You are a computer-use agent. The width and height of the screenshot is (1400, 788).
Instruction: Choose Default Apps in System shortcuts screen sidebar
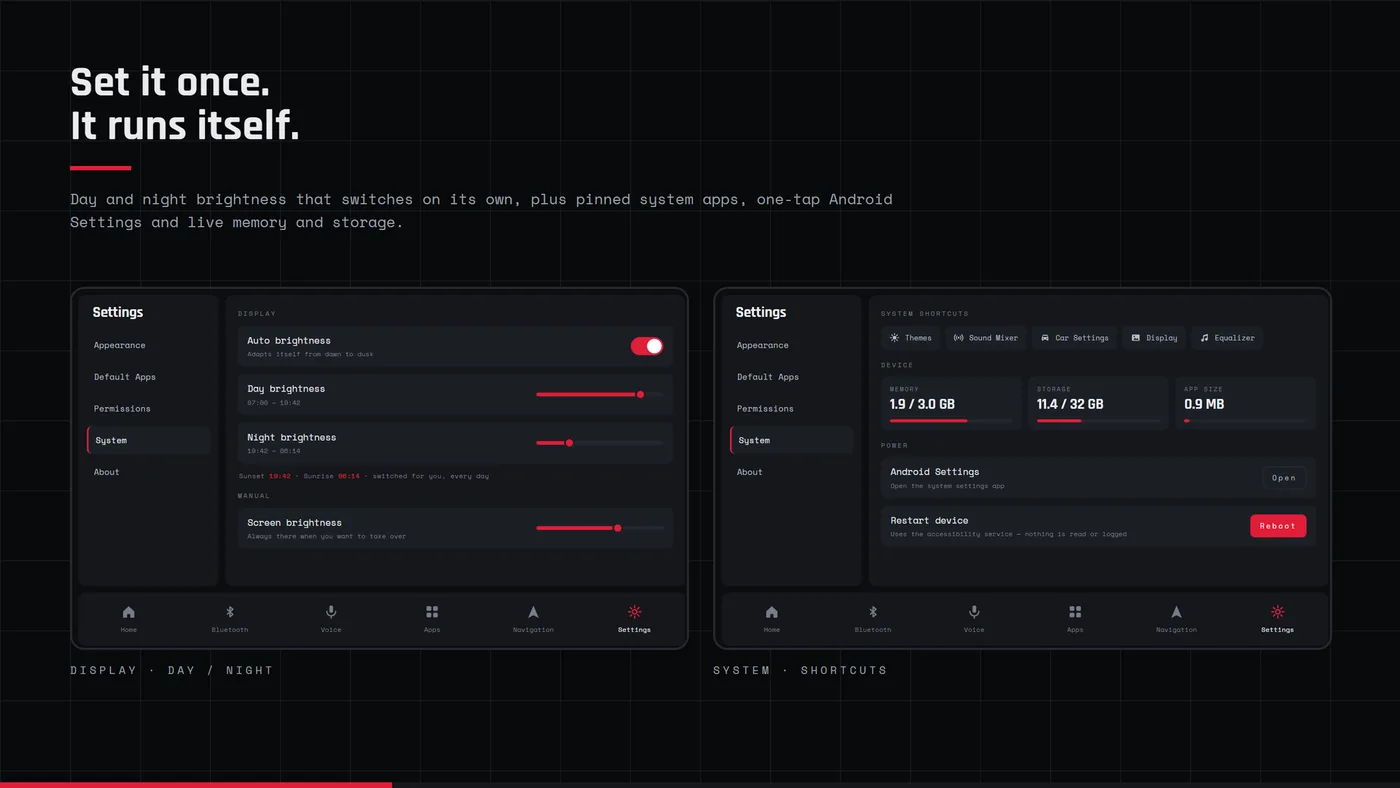(791, 377)
